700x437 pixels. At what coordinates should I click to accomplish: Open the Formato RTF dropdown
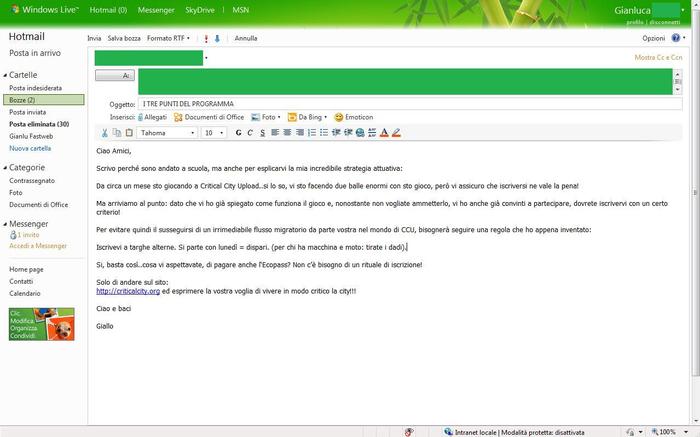point(168,38)
